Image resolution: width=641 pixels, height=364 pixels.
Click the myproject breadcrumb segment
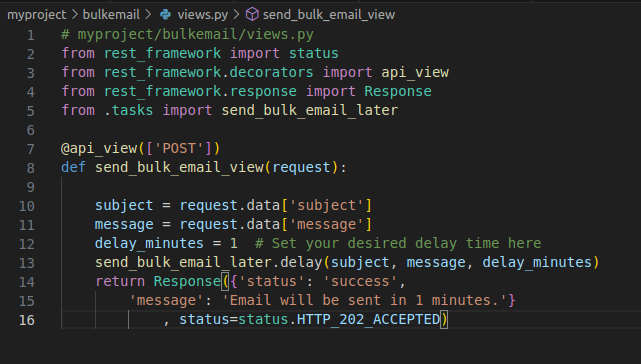coord(37,15)
